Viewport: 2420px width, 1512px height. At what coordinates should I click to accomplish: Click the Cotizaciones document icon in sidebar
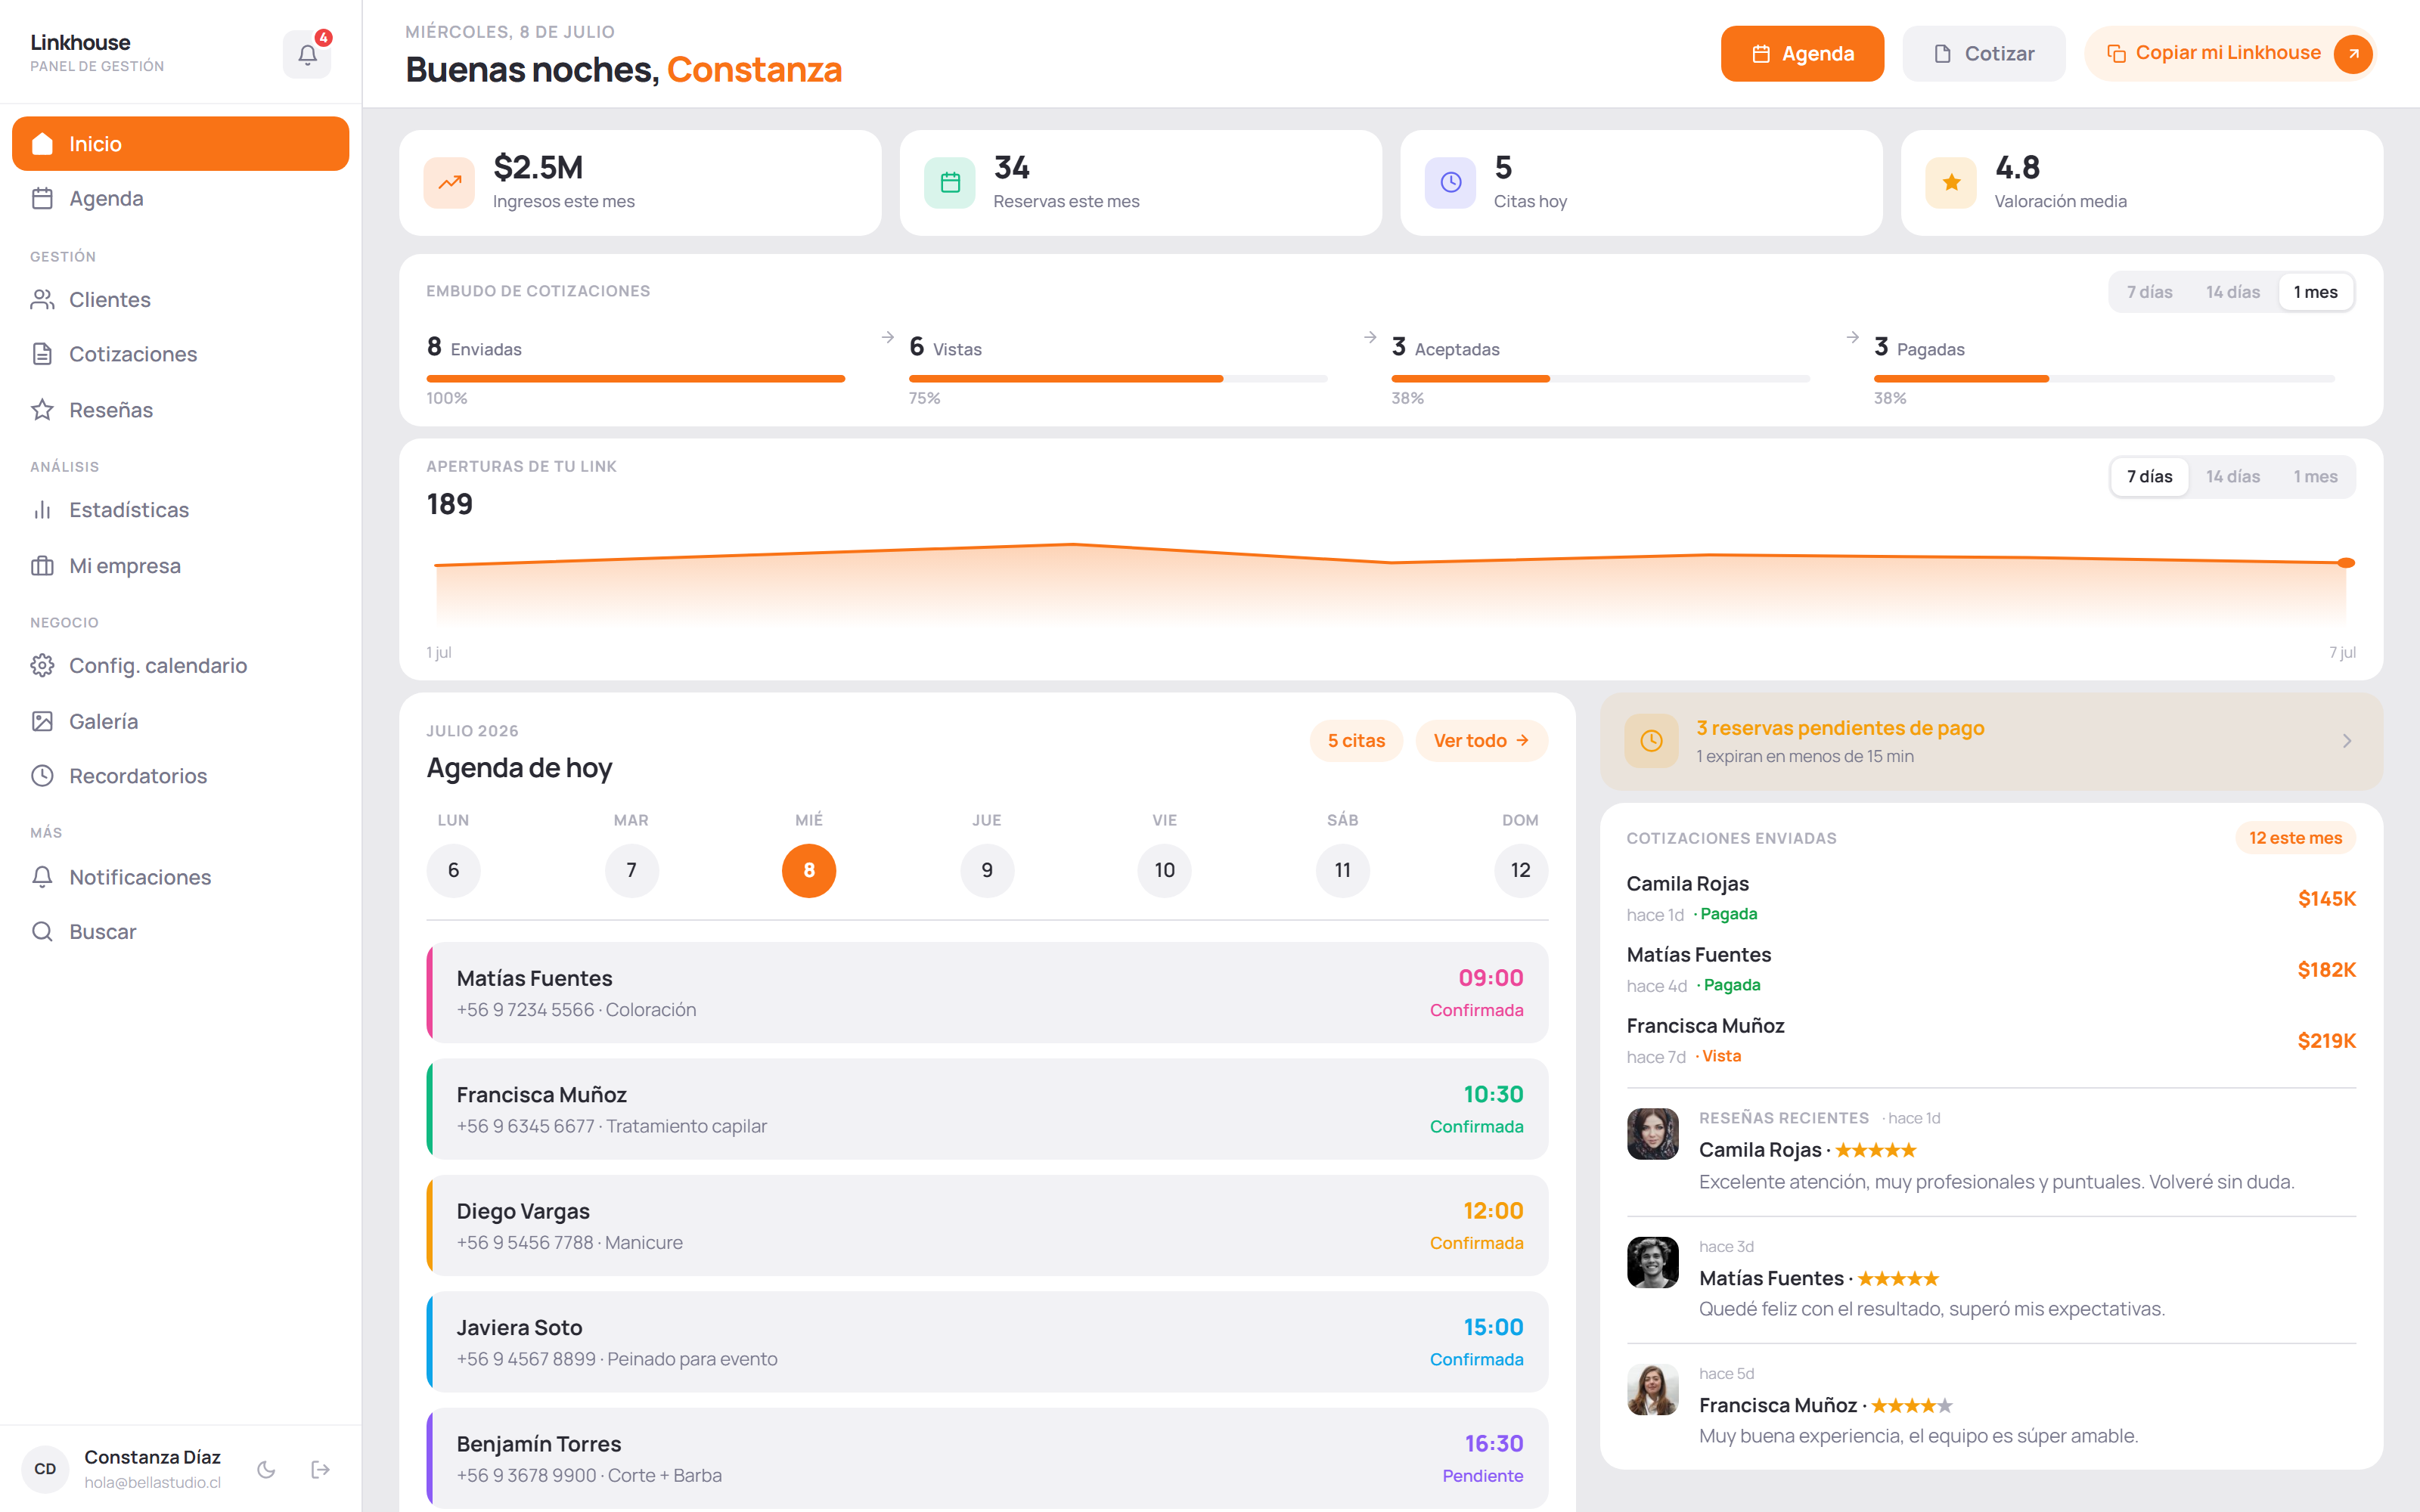[x=42, y=354]
